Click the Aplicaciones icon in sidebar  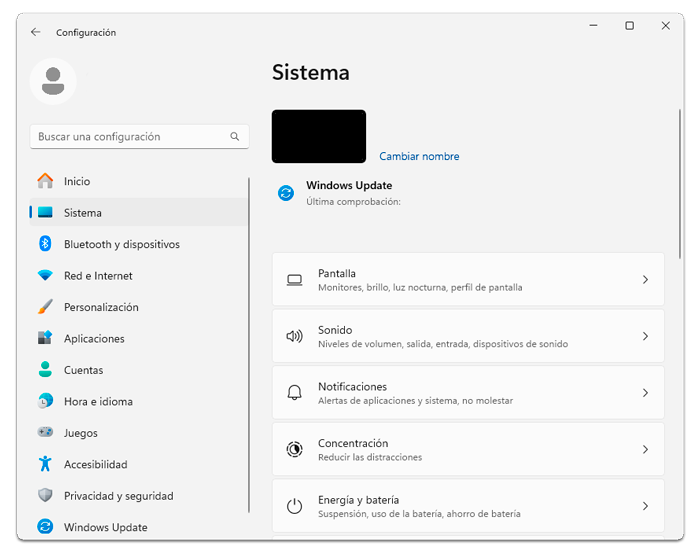[x=45, y=338]
